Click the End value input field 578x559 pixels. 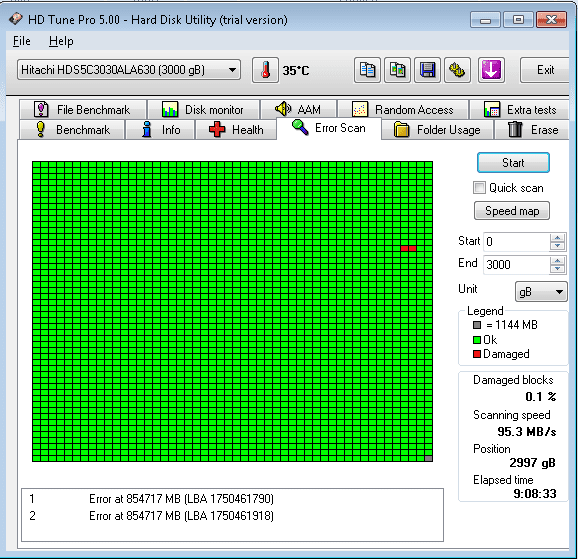[x=516, y=264]
